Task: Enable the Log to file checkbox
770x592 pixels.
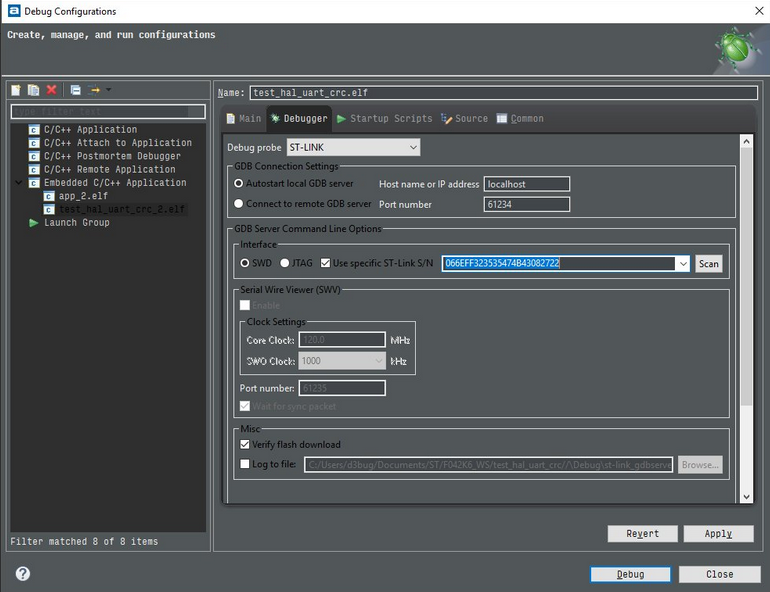Action: [x=245, y=464]
